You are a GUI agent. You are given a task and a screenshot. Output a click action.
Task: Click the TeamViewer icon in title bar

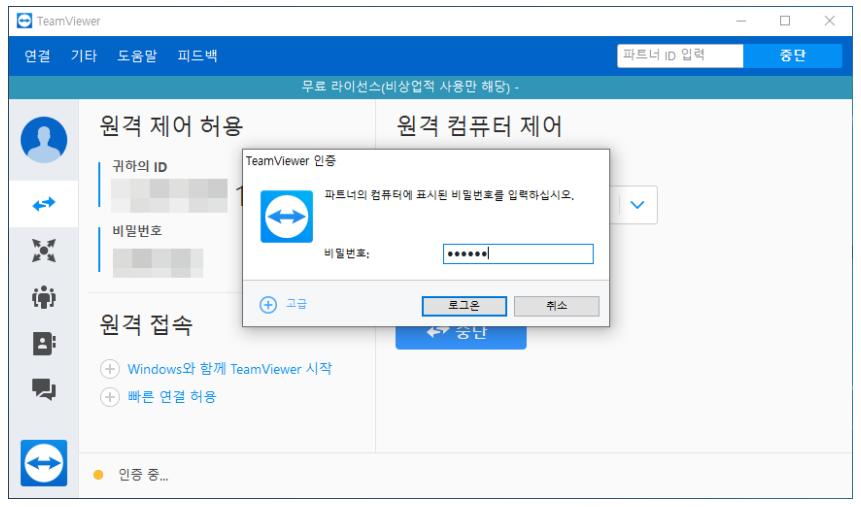click(25, 21)
